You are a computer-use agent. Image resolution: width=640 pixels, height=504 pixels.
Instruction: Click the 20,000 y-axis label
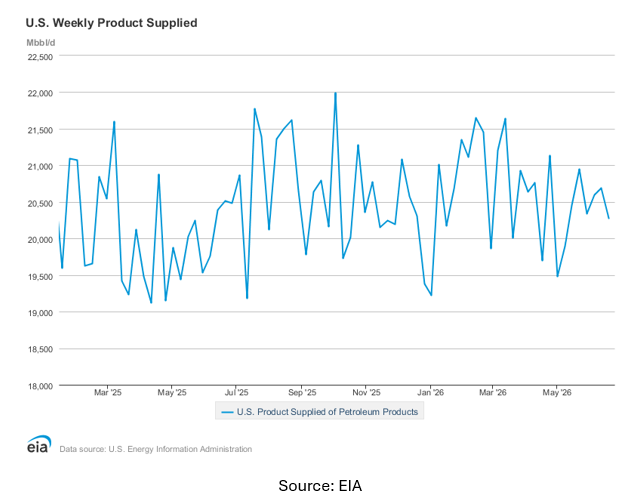point(40,240)
